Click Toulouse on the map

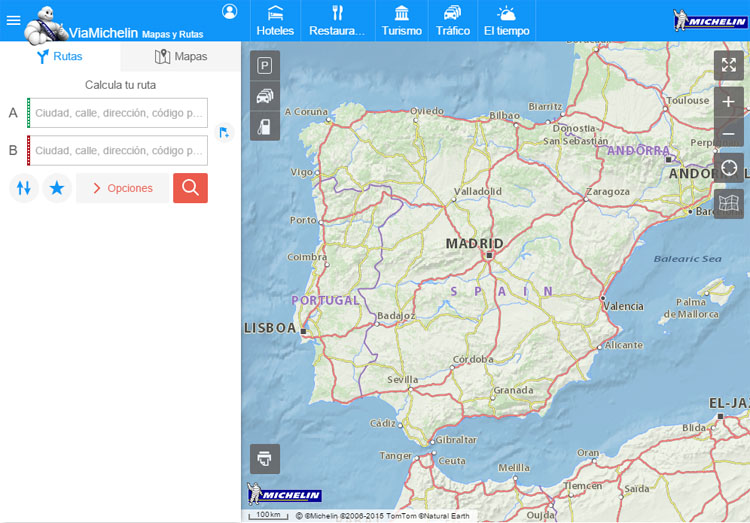[x=688, y=100]
